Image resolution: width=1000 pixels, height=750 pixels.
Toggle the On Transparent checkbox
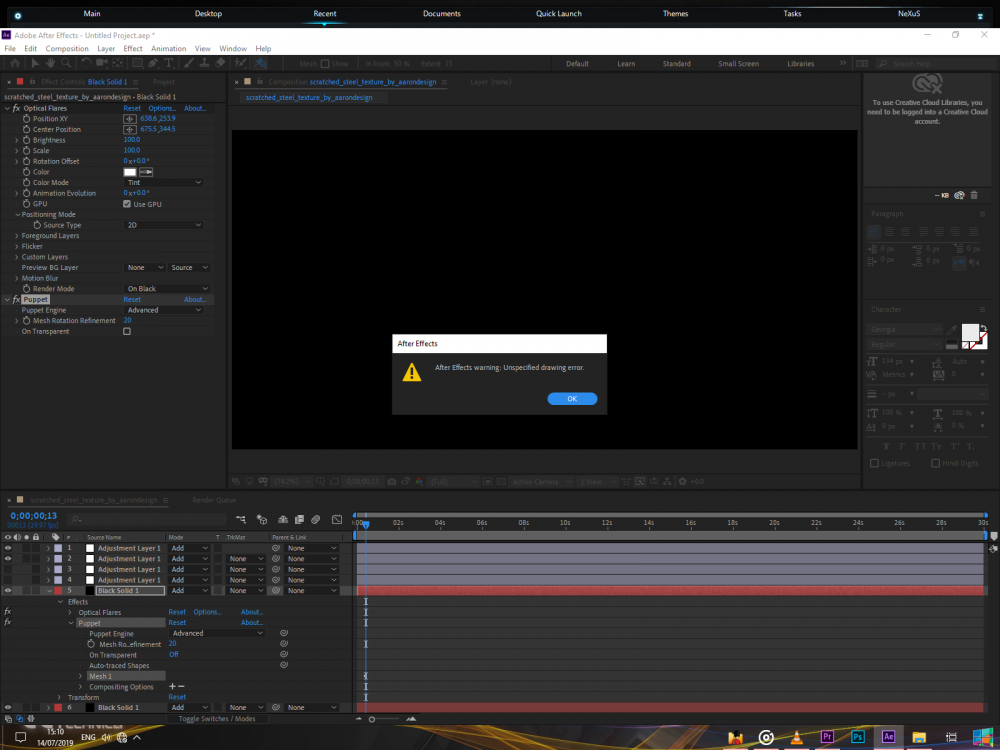(x=127, y=332)
